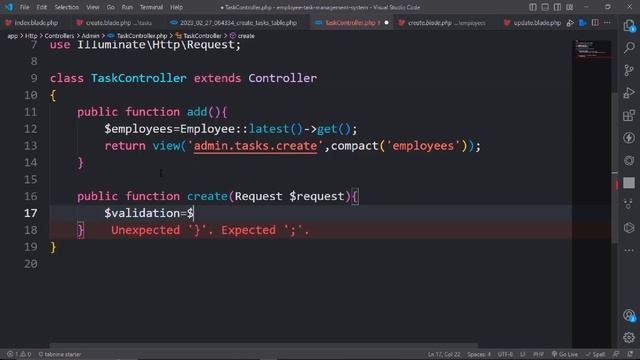The image size is (640, 360).
Task: Click 'app' in the breadcrumb
Action: point(13,36)
